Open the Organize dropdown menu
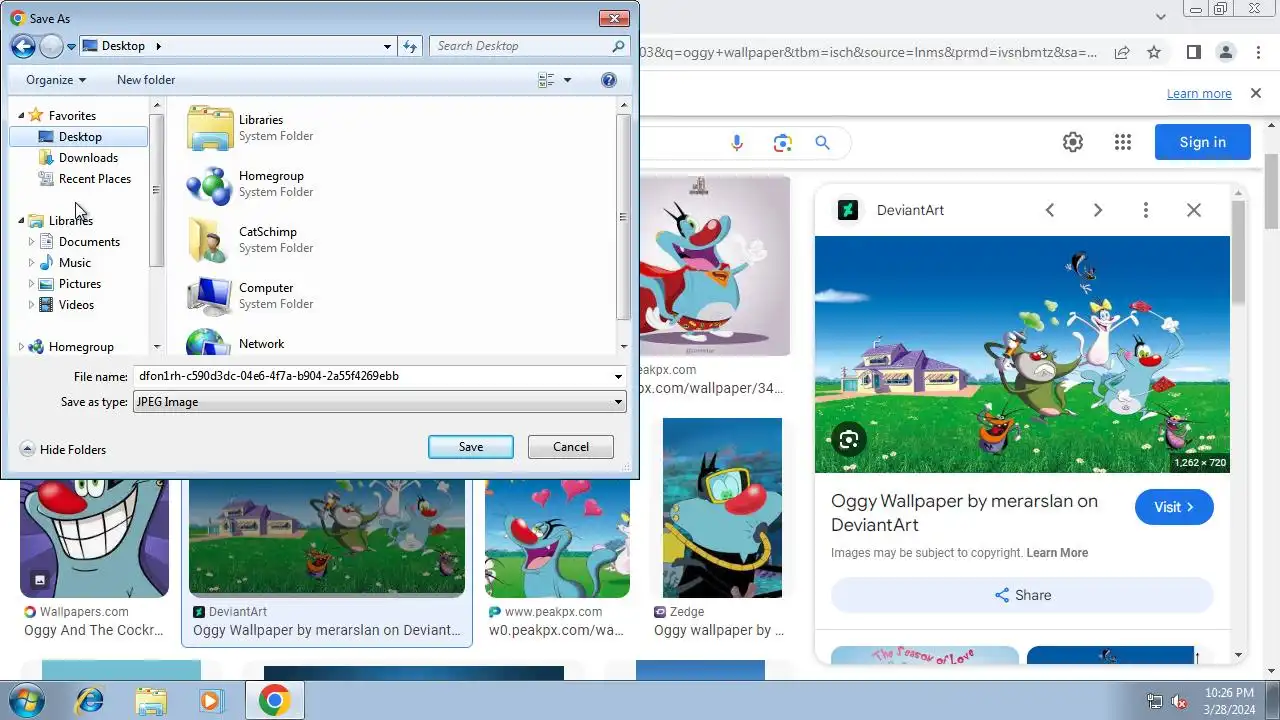The height and width of the screenshot is (720, 1280). point(56,80)
